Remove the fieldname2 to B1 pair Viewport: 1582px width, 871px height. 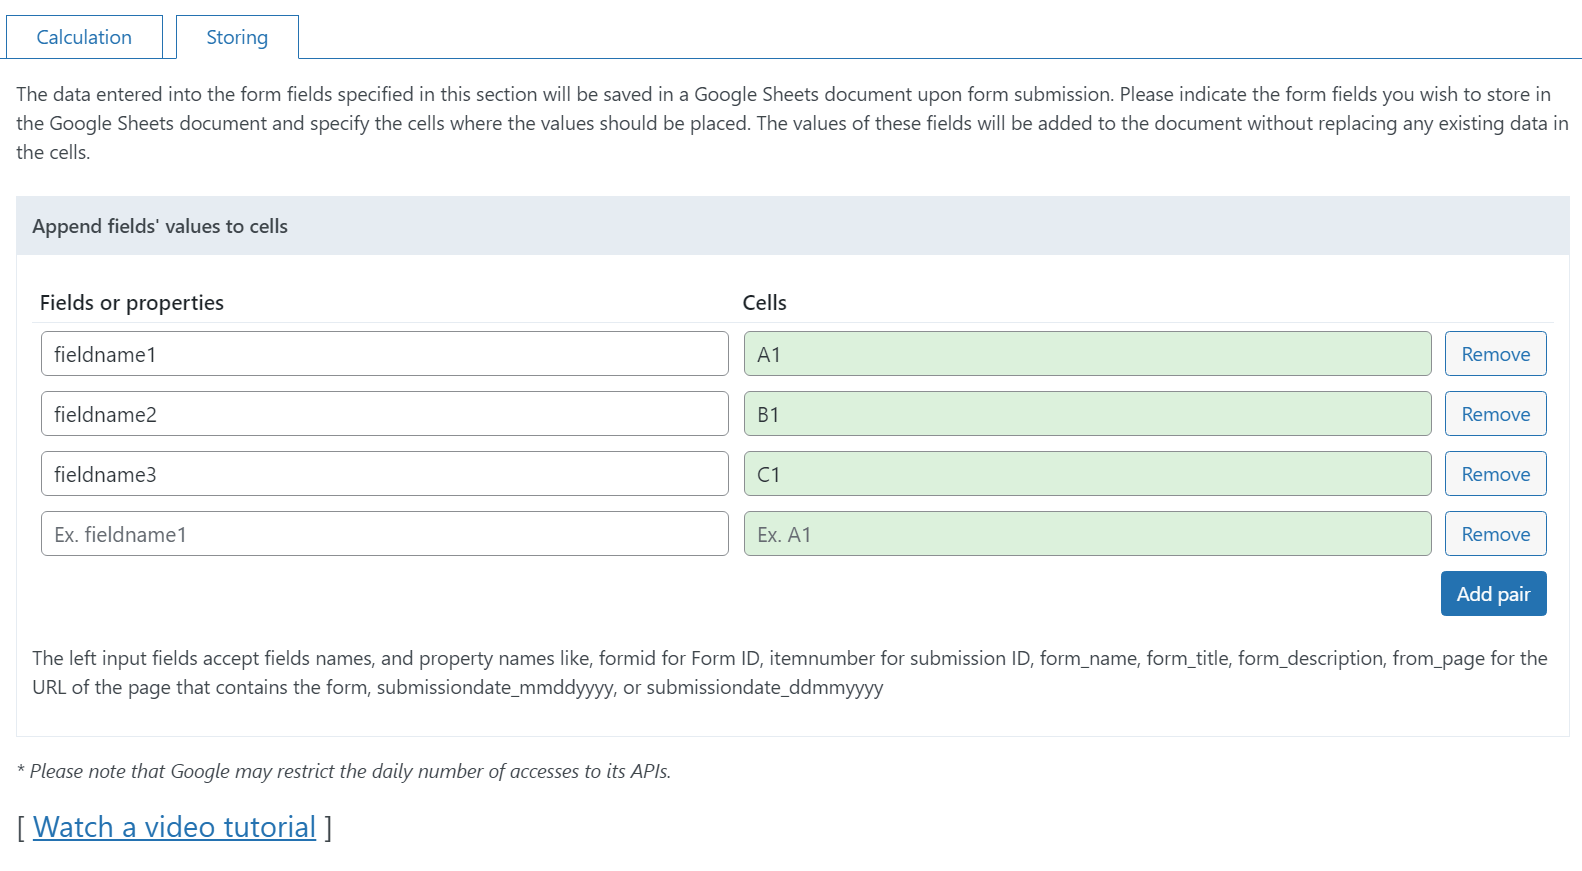point(1495,414)
